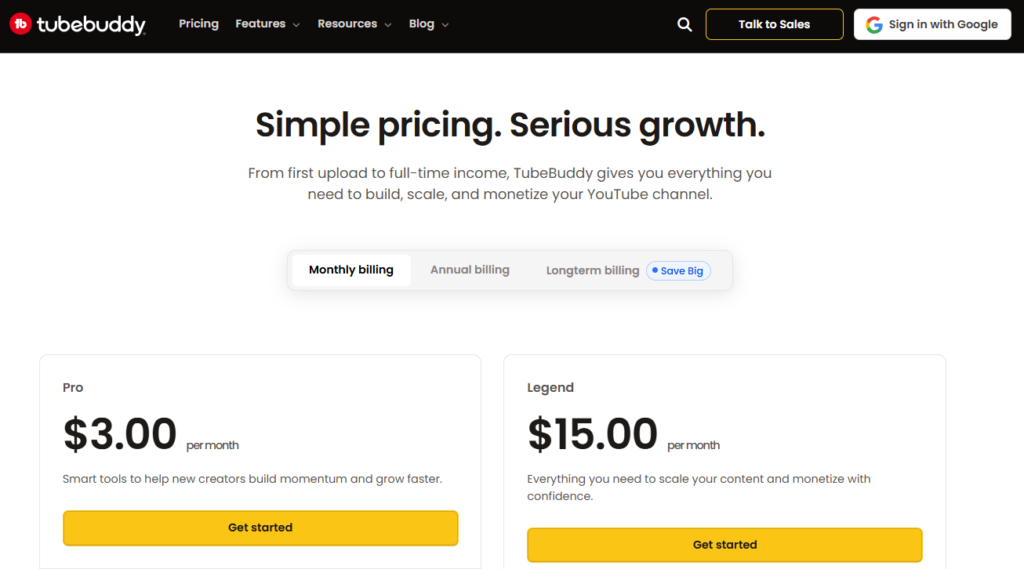Click the Save Big badge
The height and width of the screenshot is (569, 1024).
[x=679, y=271]
